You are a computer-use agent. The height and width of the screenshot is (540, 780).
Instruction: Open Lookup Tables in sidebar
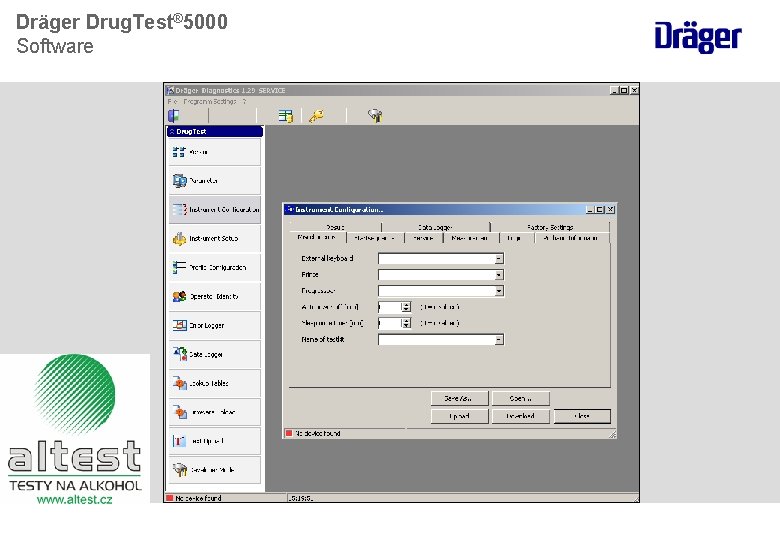pos(214,383)
